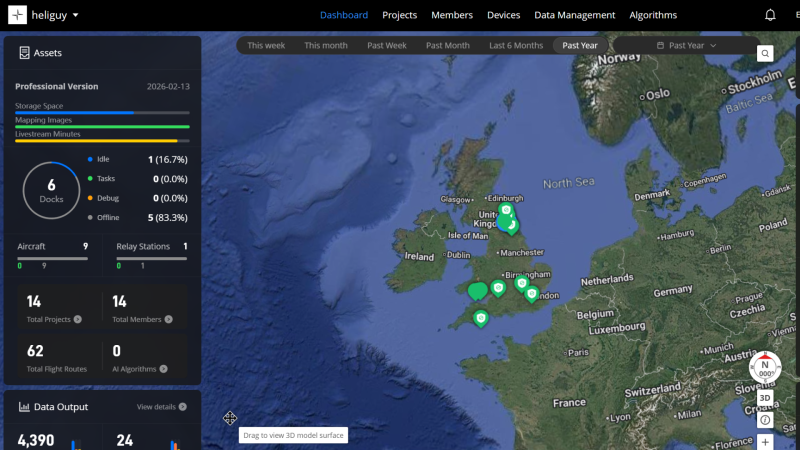
Task: Open View details for Data Output
Action: [x=161, y=407]
